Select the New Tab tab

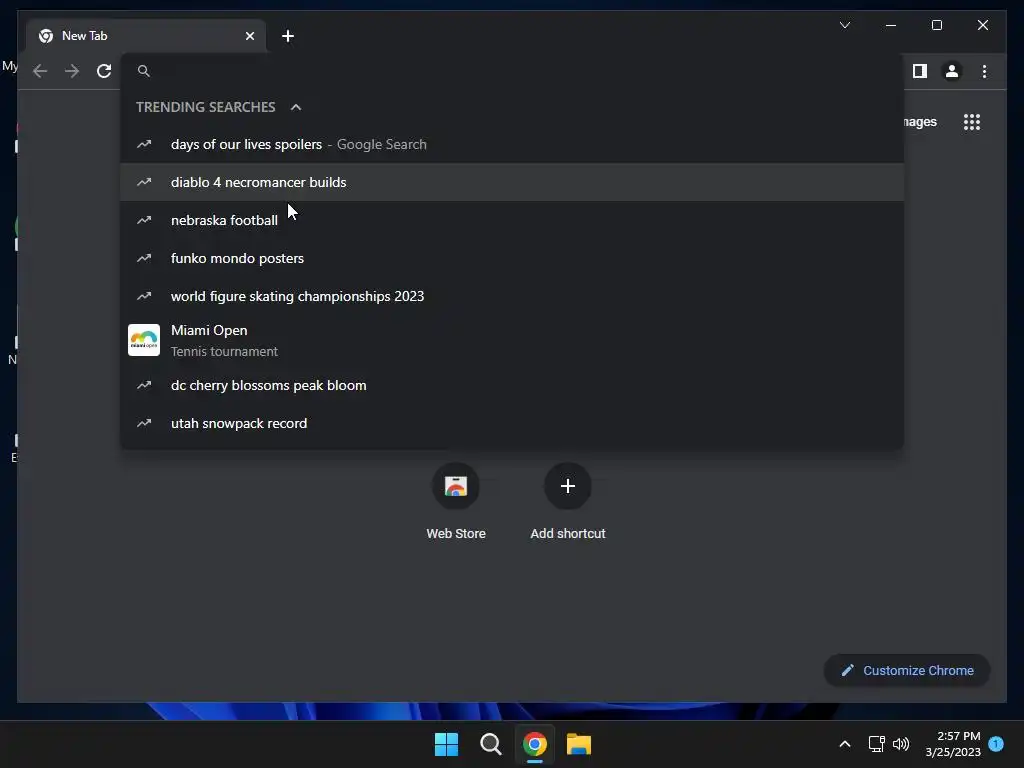coord(146,36)
